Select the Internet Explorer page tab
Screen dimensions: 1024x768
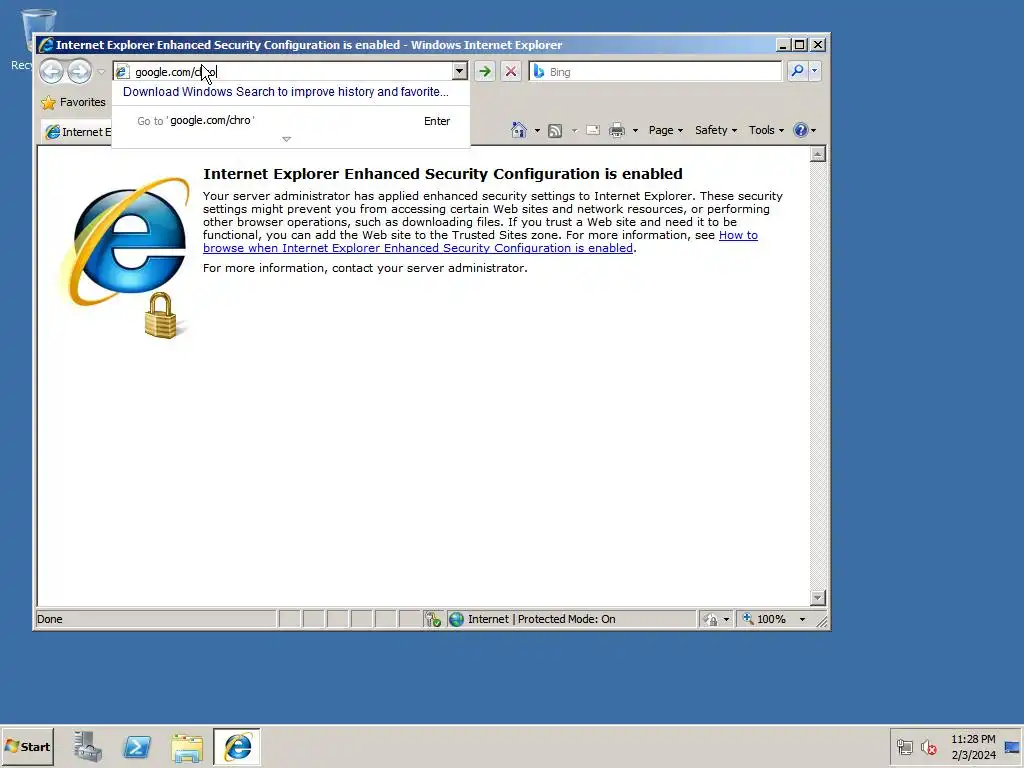click(x=77, y=132)
